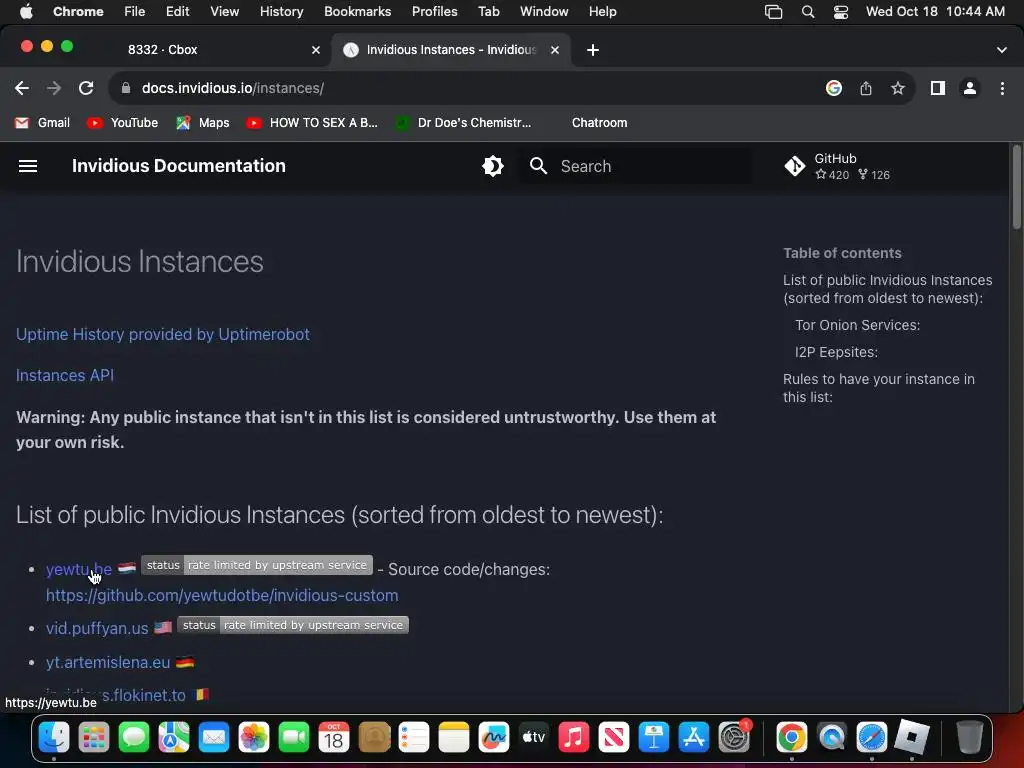This screenshot has width=1024, height=768.
Task: Open Messages from the dock
Action: coord(134,738)
